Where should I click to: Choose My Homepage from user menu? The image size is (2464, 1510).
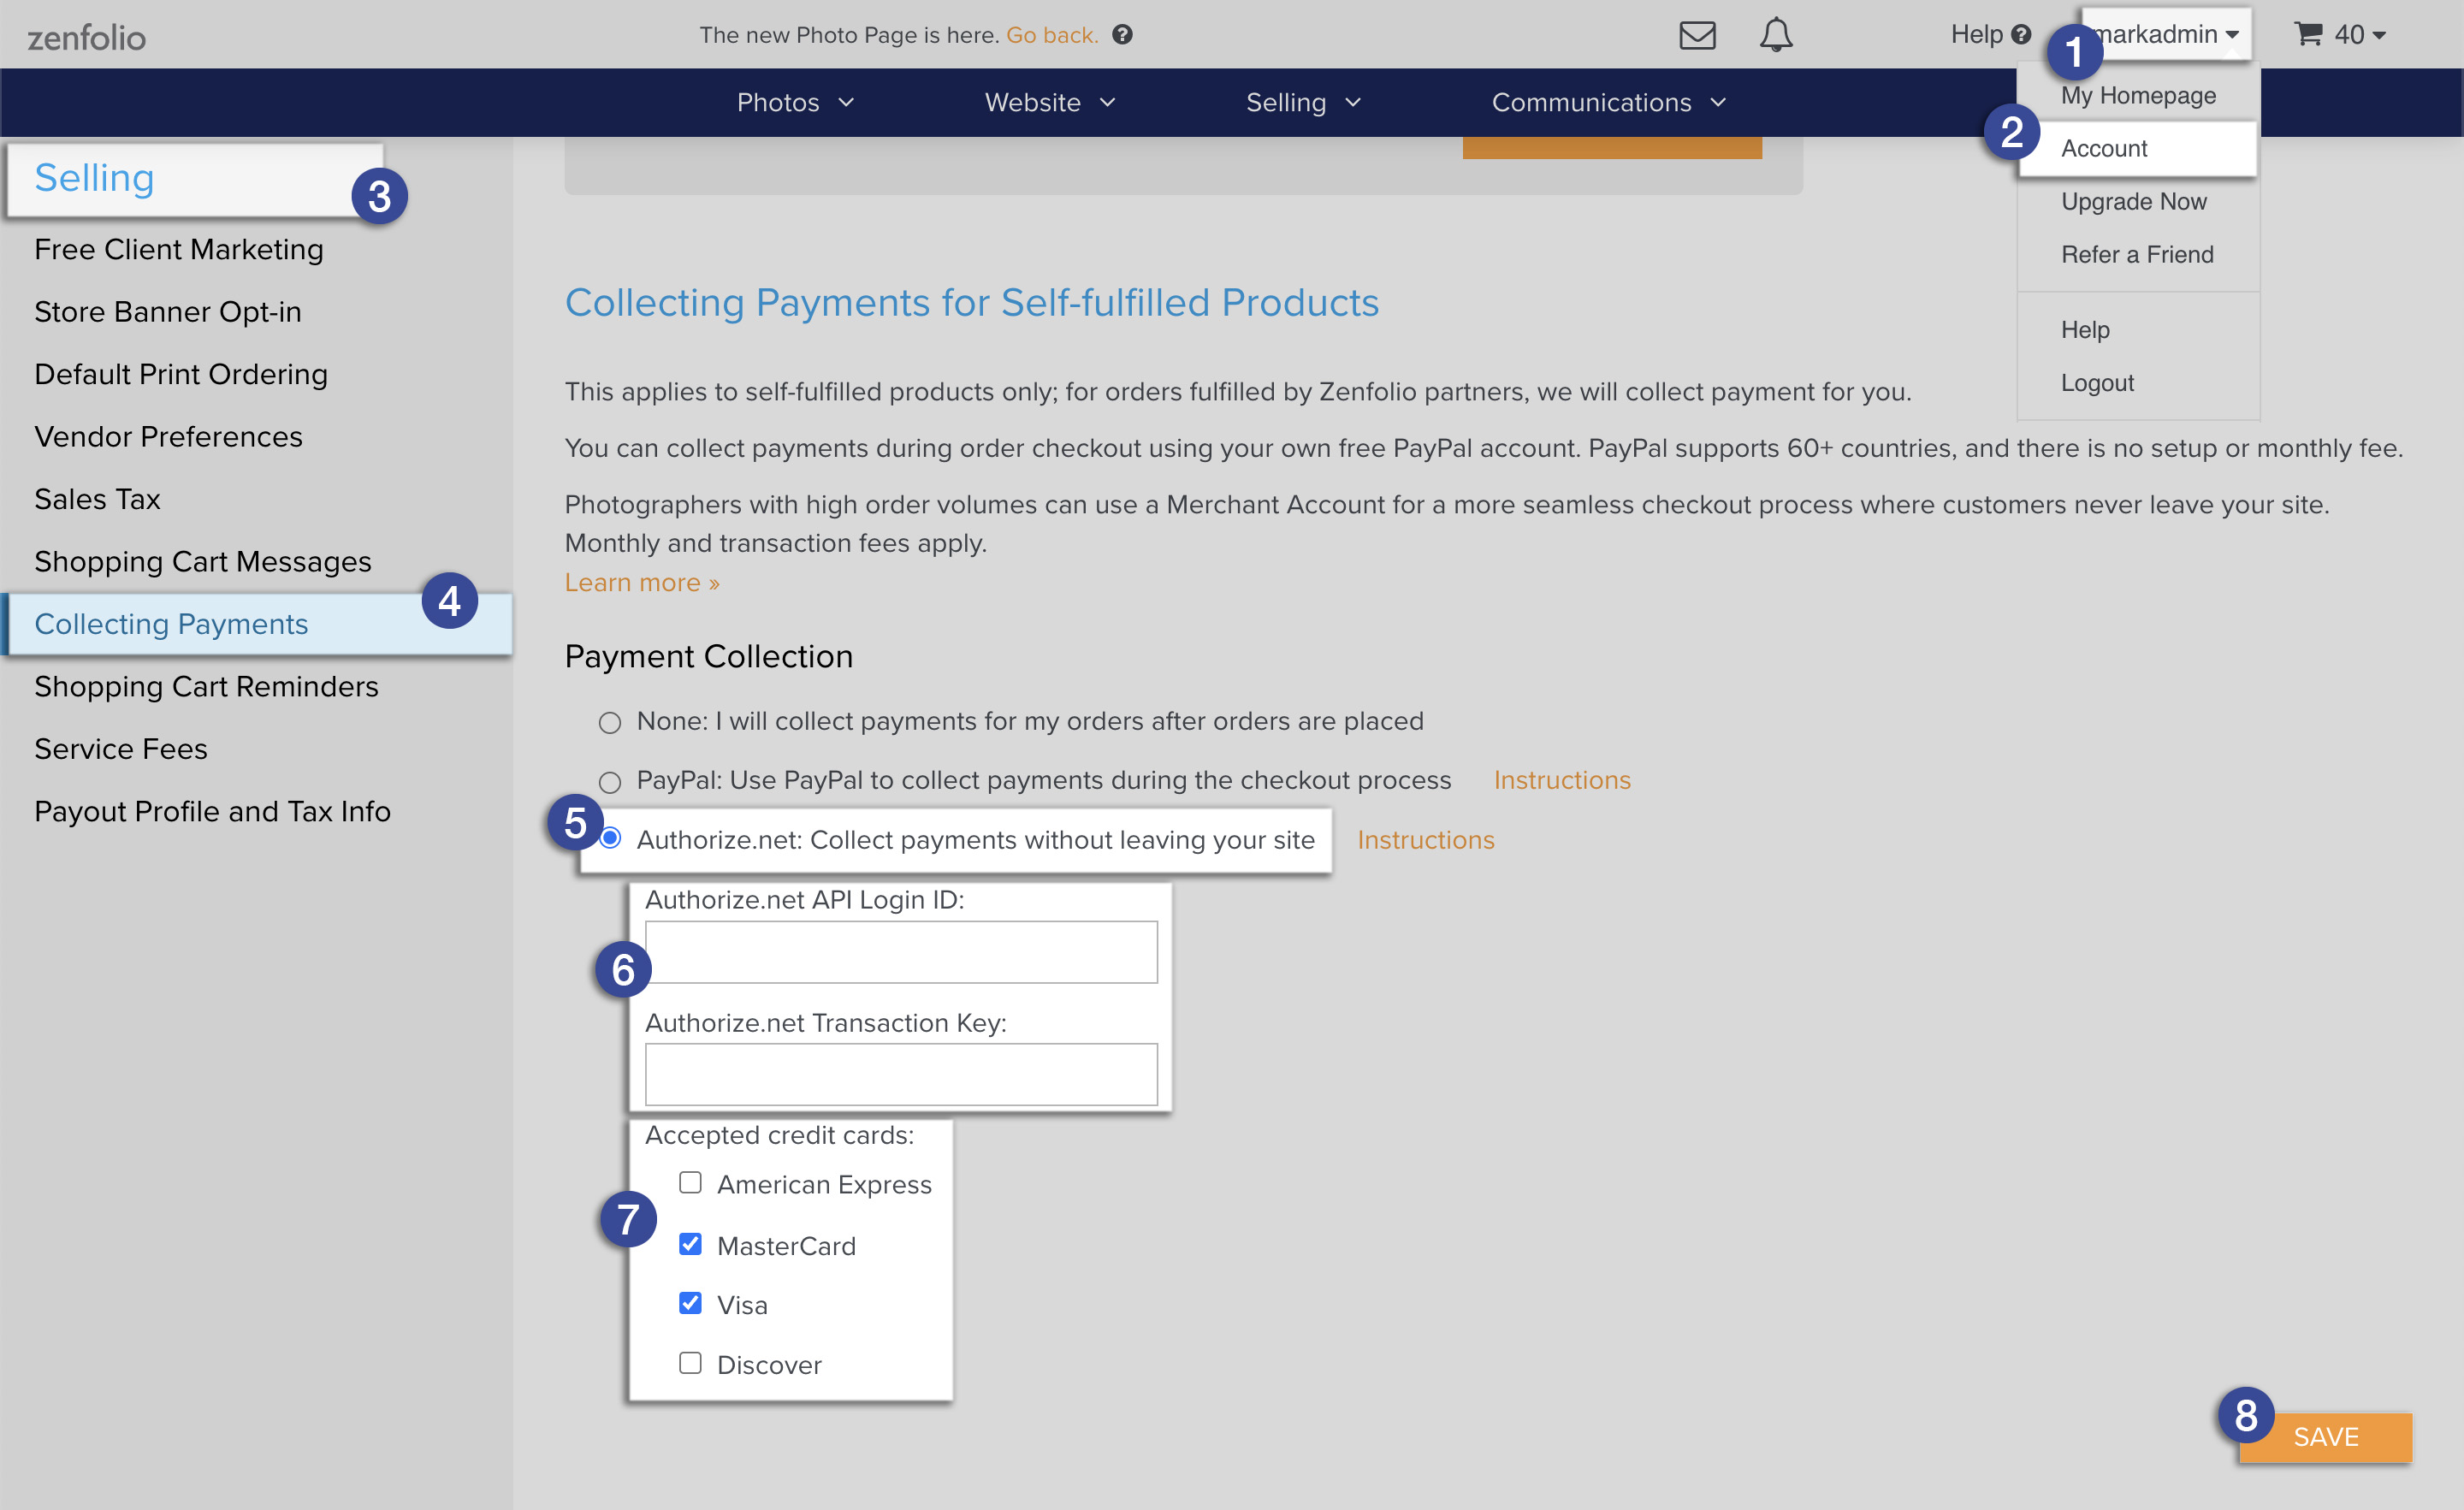[2138, 95]
